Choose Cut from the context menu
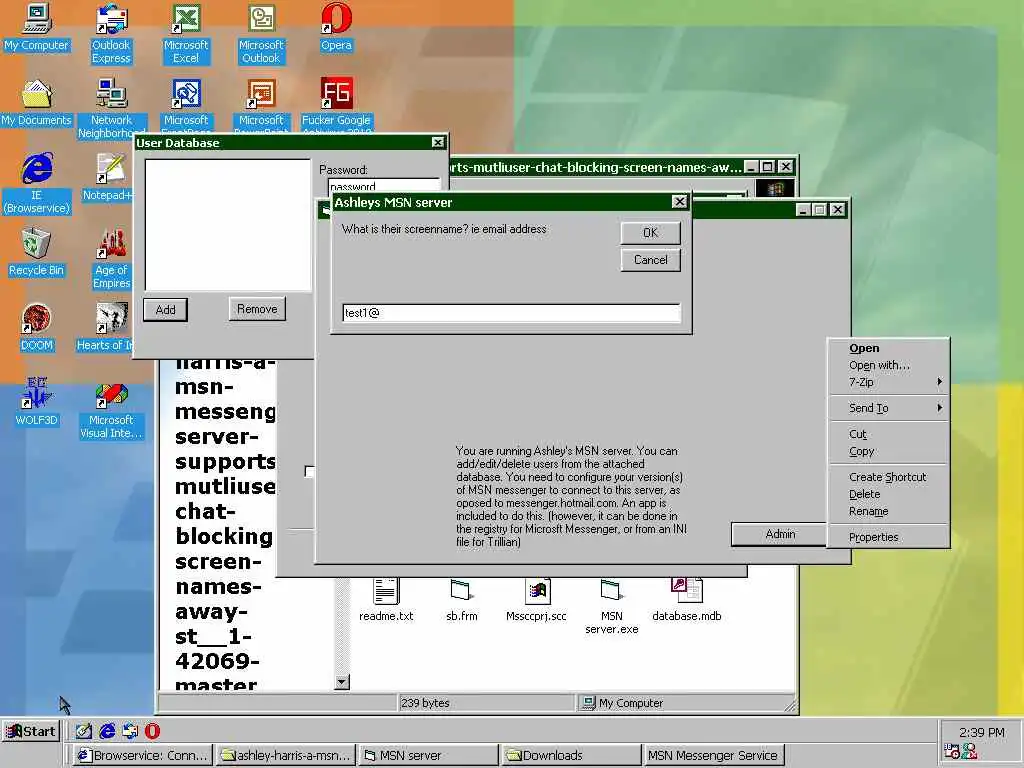Image resolution: width=1024 pixels, height=768 pixels. (x=888, y=434)
